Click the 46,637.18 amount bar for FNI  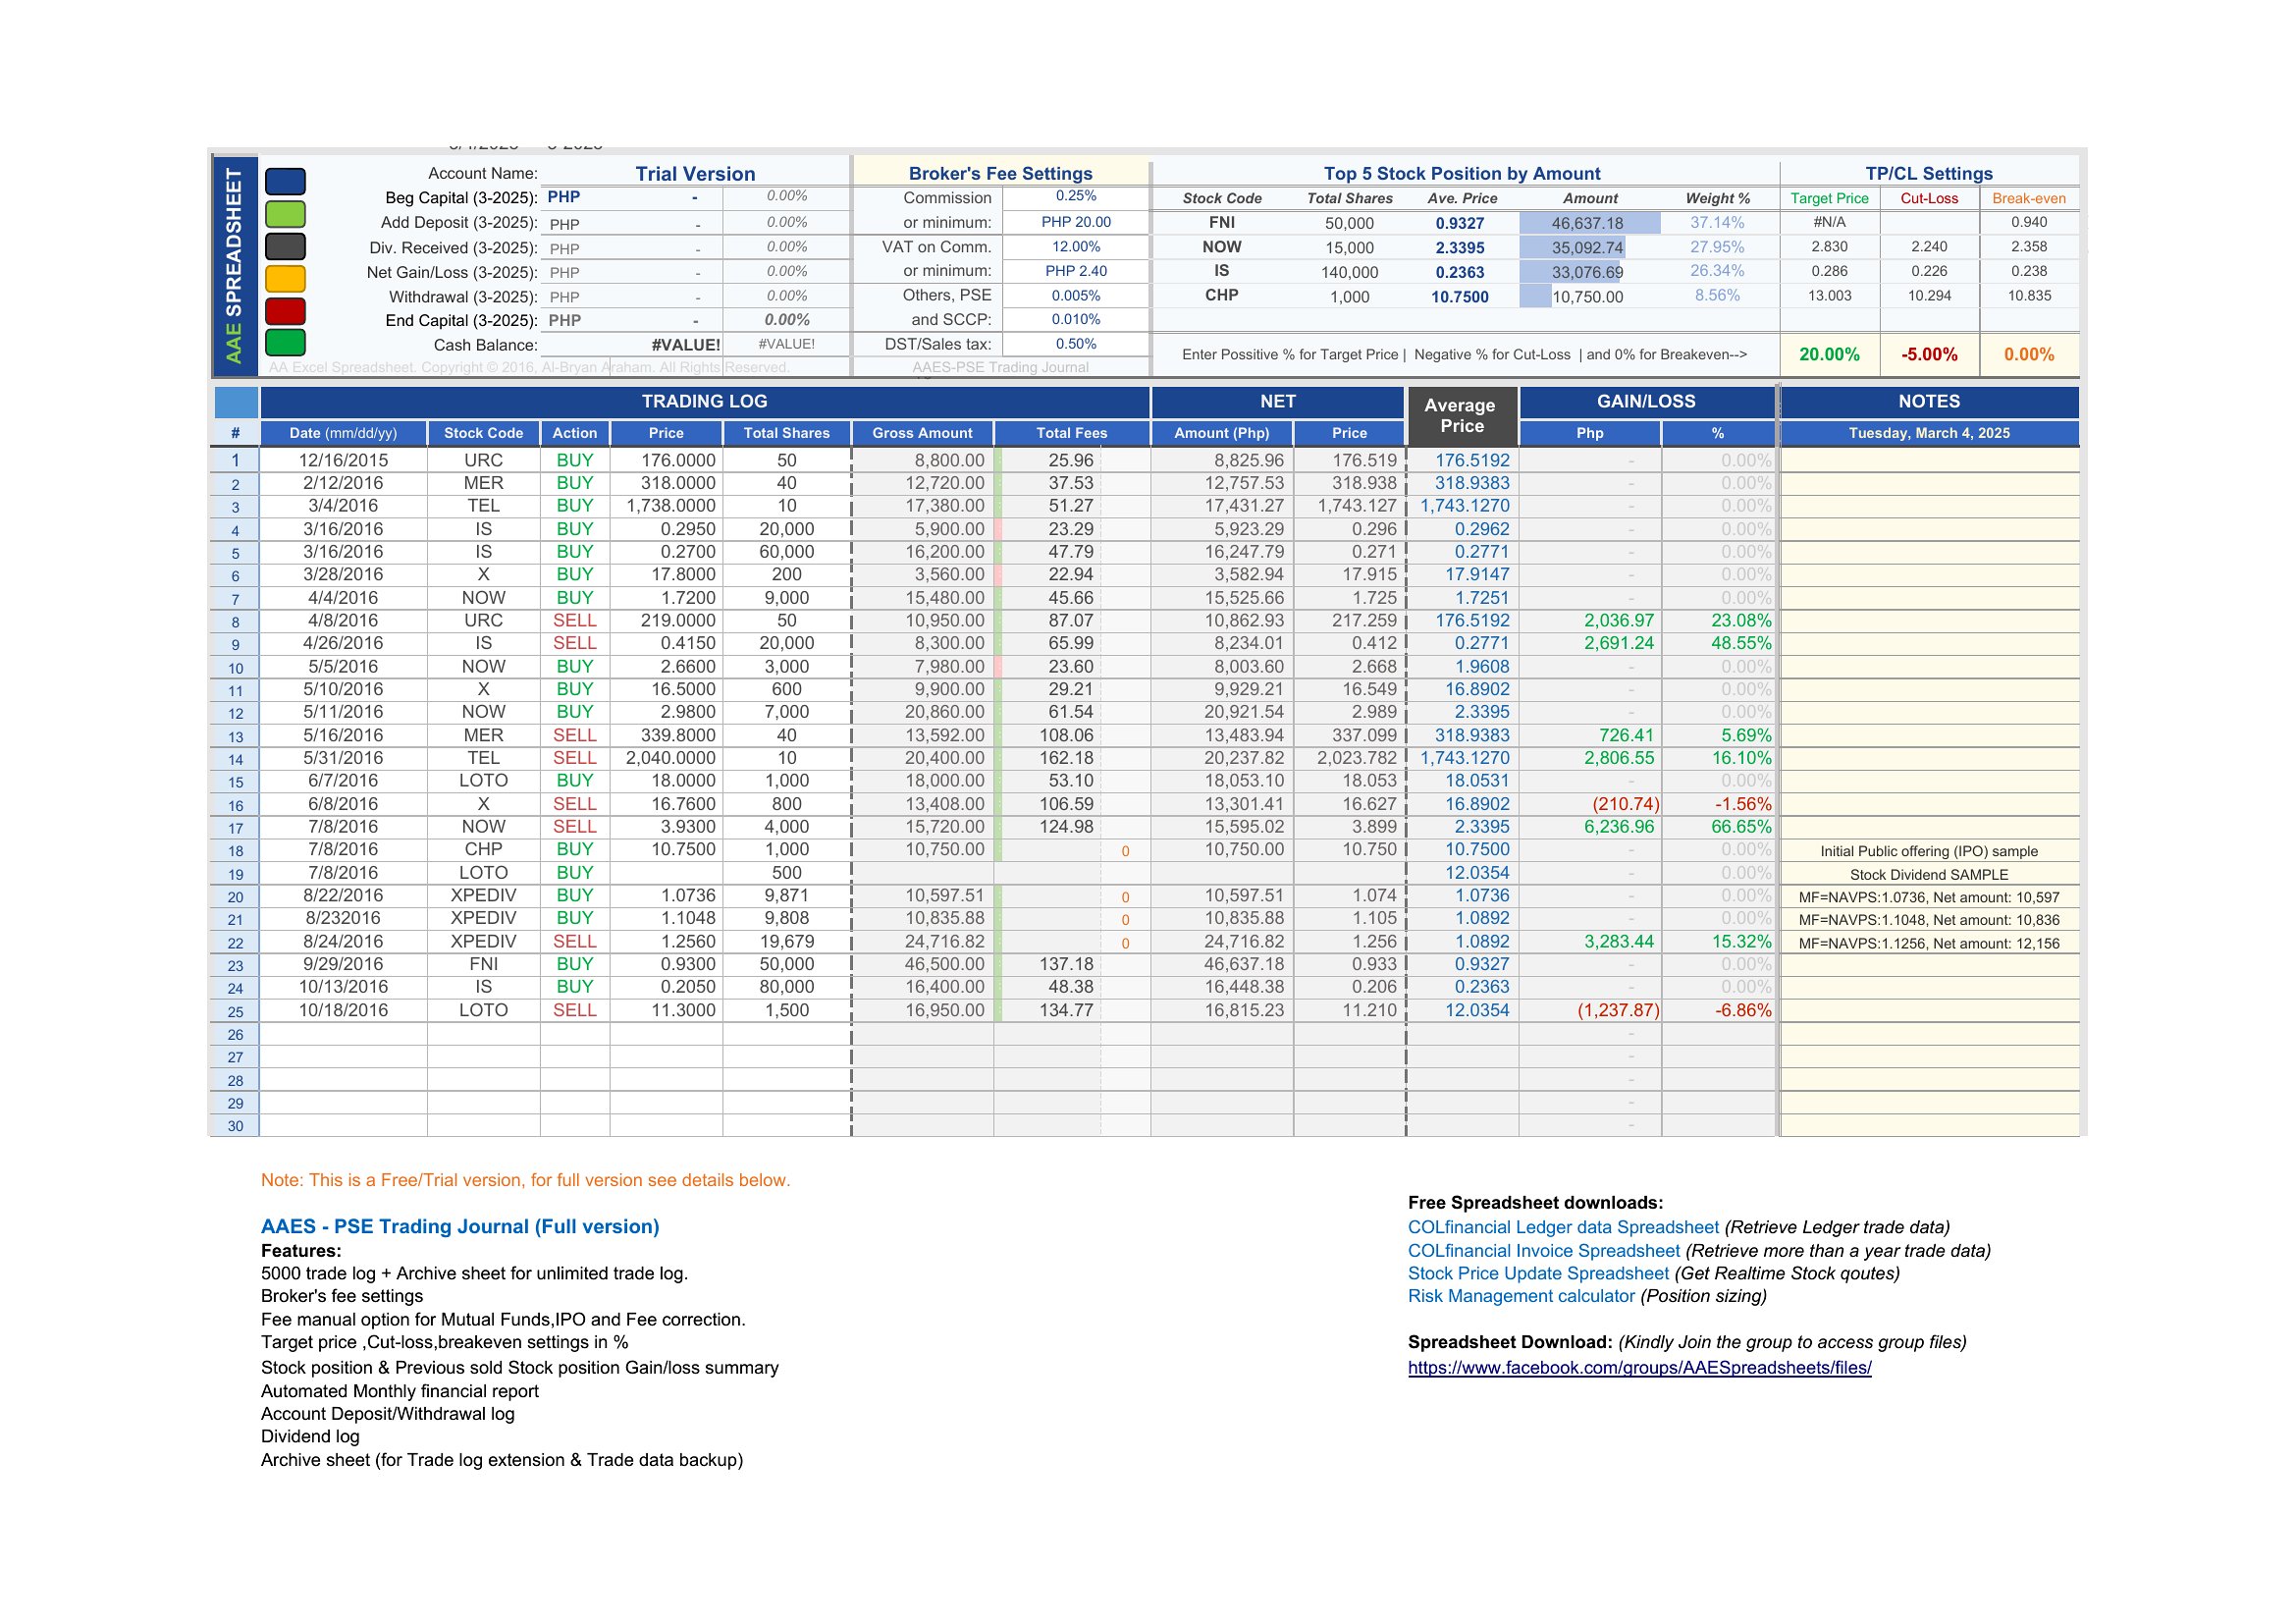coord(1588,223)
